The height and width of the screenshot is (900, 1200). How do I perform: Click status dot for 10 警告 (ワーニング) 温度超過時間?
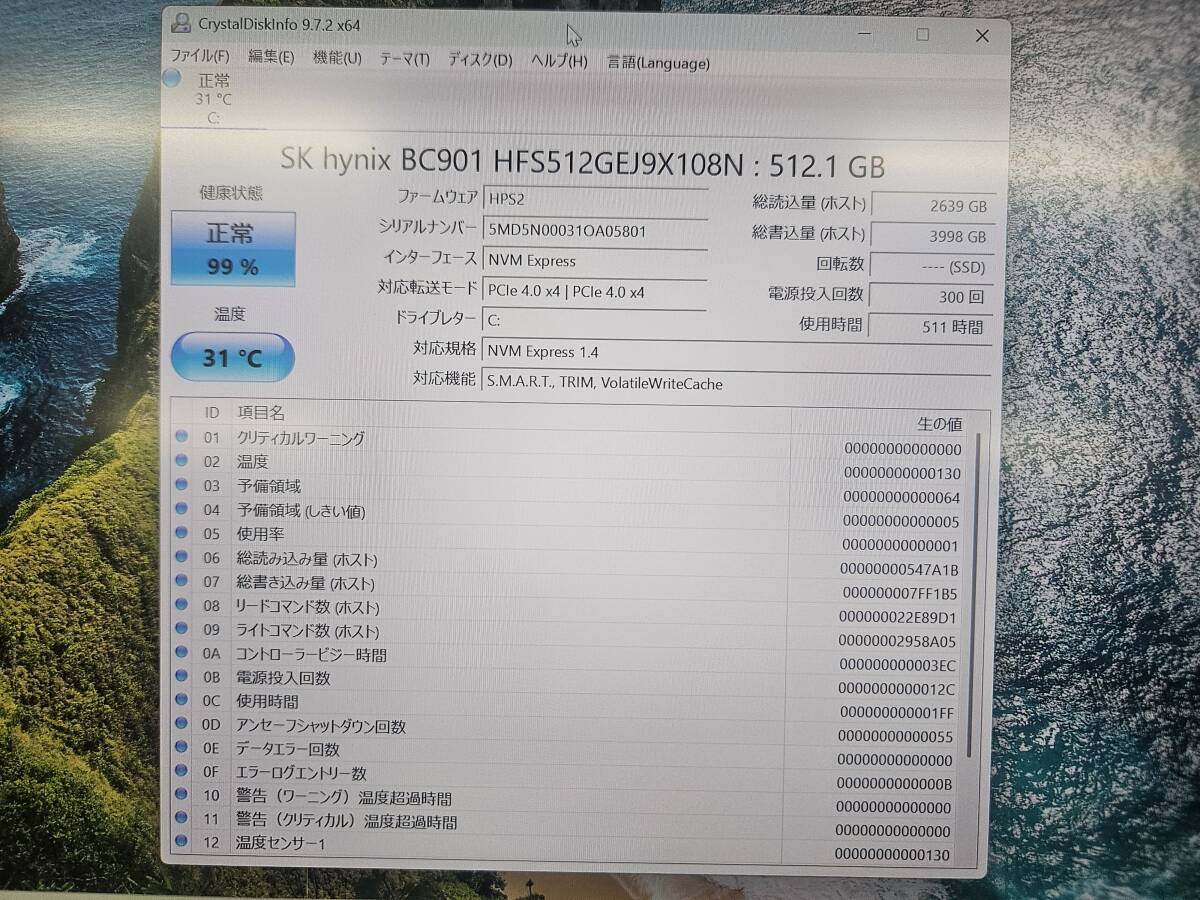[x=182, y=794]
